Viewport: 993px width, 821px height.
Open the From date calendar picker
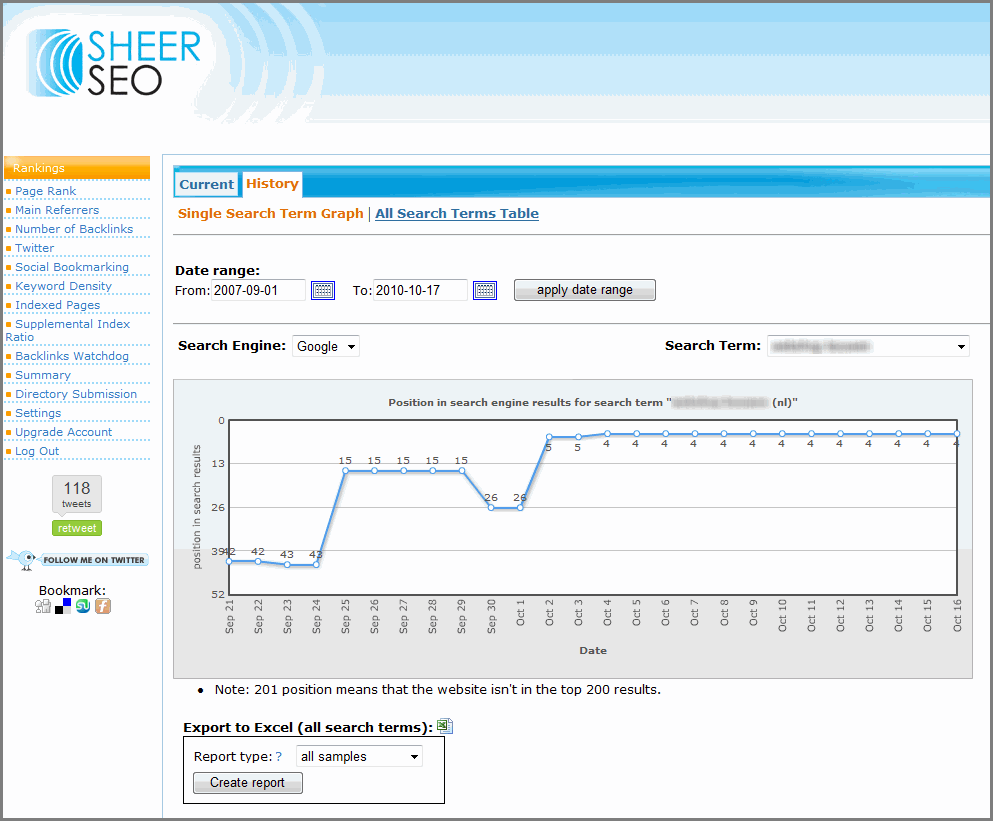point(323,290)
